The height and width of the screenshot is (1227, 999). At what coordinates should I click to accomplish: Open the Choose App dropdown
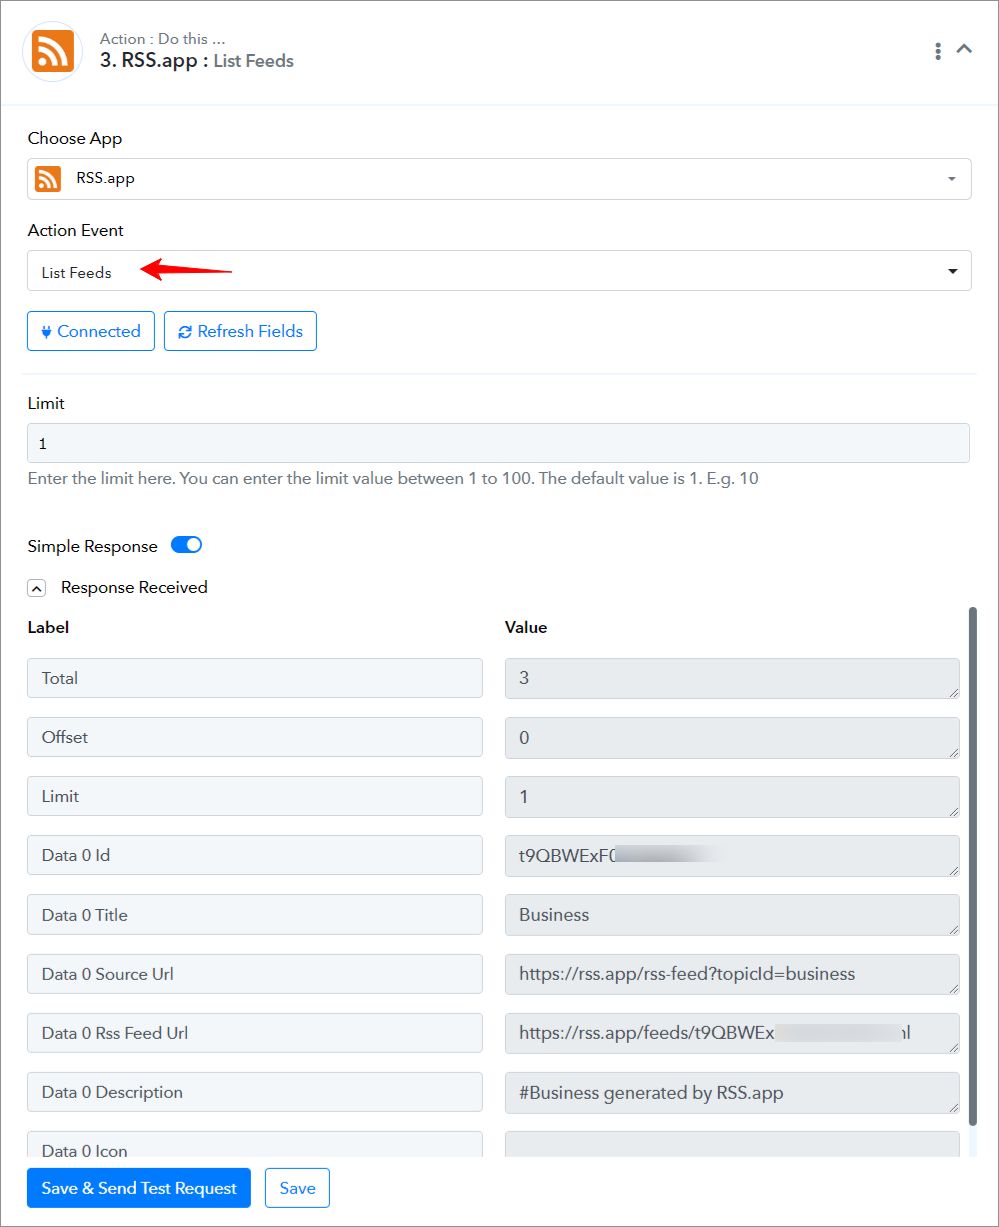[499, 179]
